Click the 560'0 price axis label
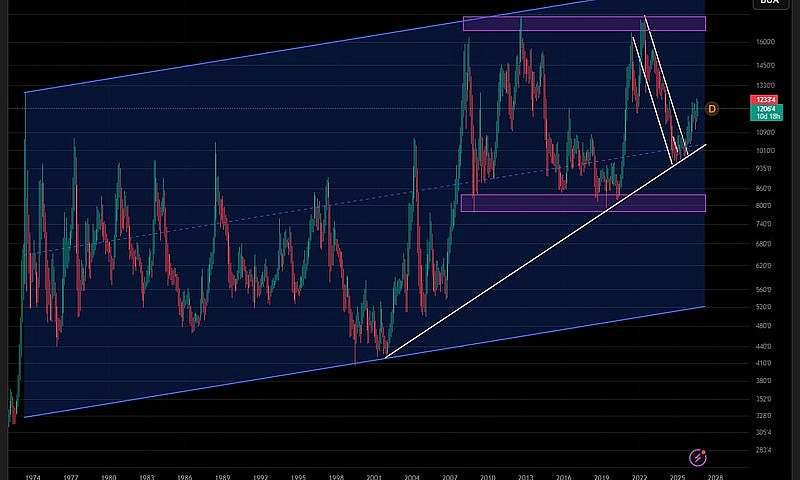 tap(764, 290)
